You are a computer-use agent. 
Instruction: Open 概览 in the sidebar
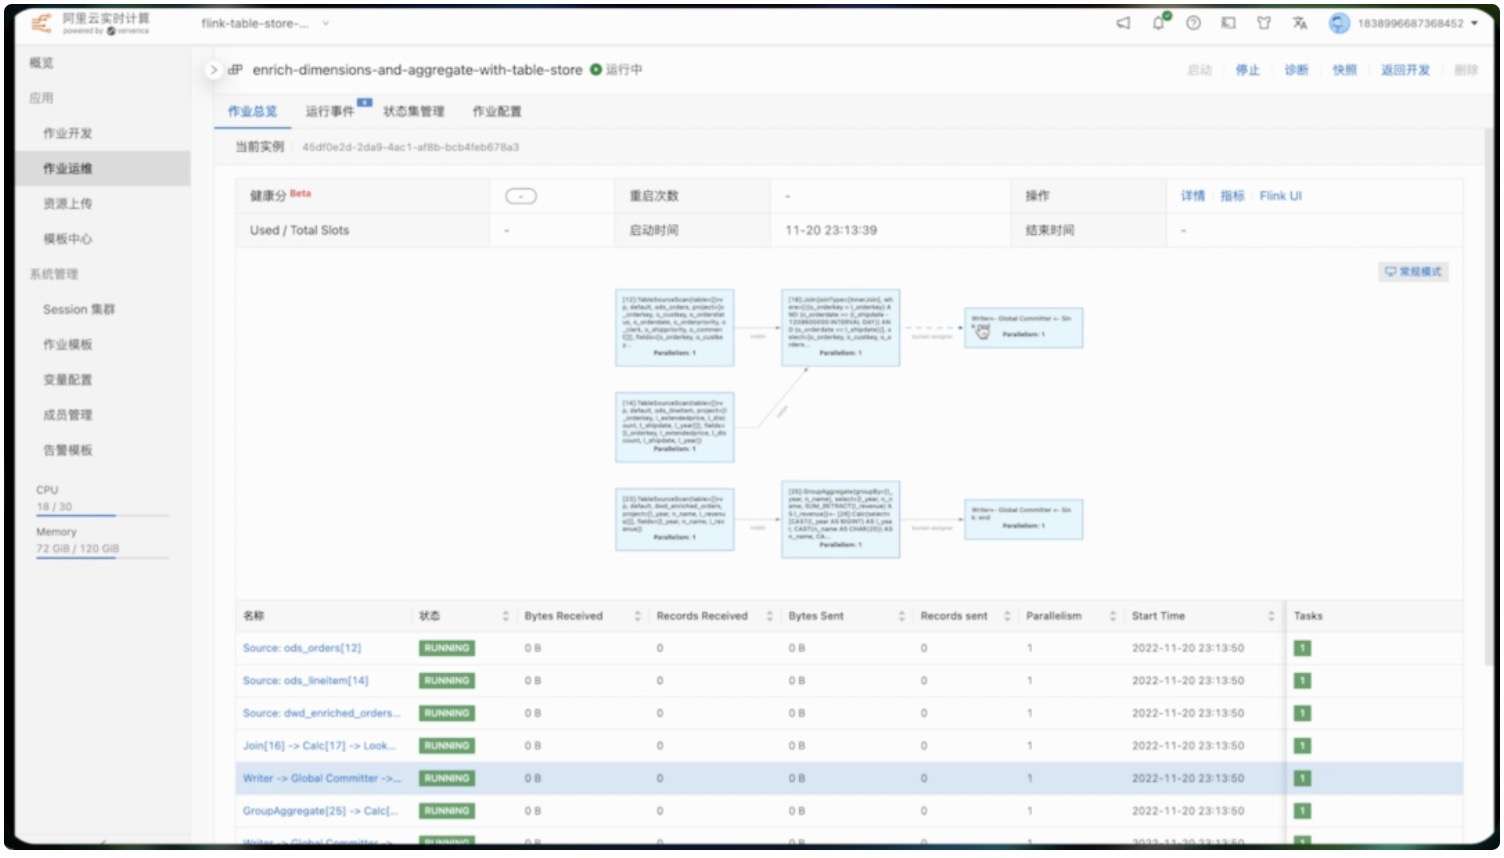click(41, 63)
